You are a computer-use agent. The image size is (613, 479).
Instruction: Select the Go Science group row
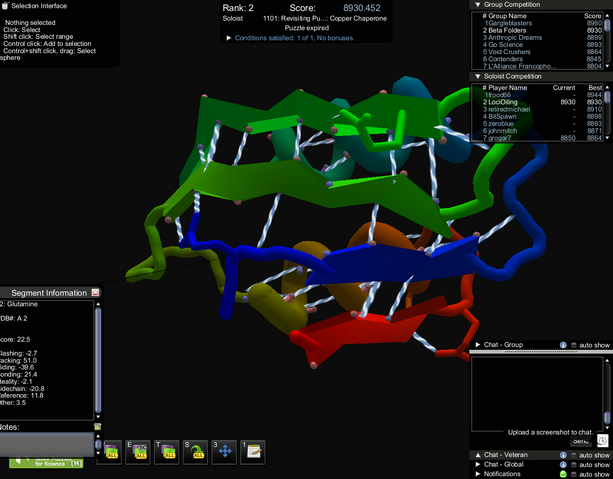[542, 45]
